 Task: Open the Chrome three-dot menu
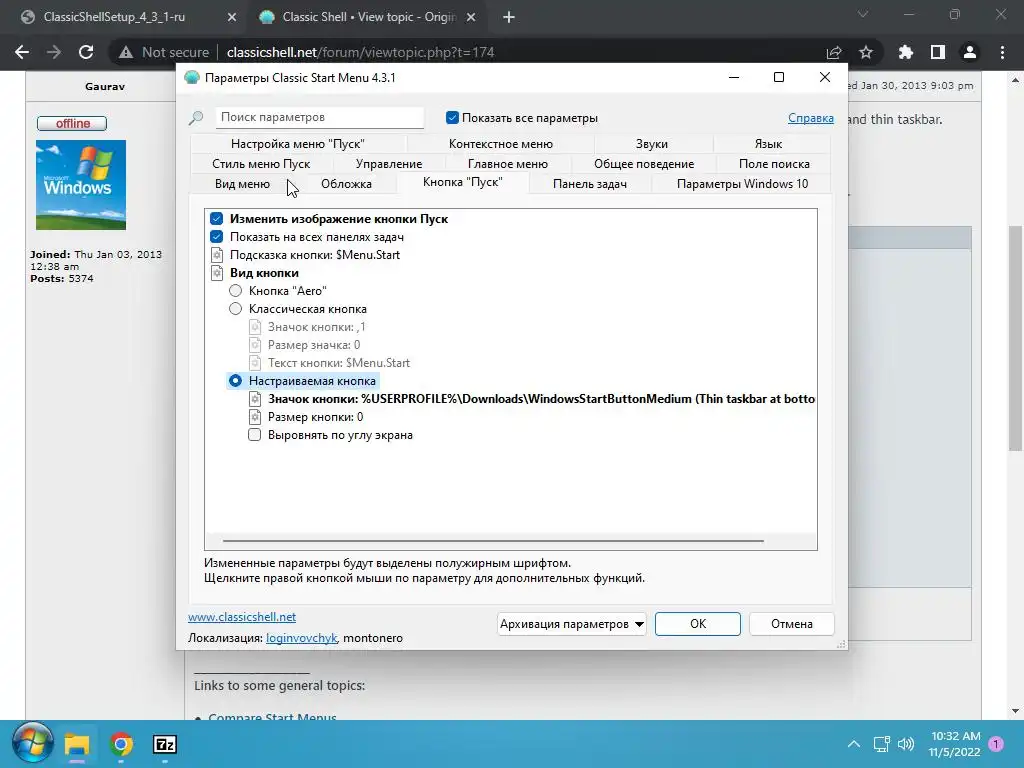click(x=1002, y=52)
